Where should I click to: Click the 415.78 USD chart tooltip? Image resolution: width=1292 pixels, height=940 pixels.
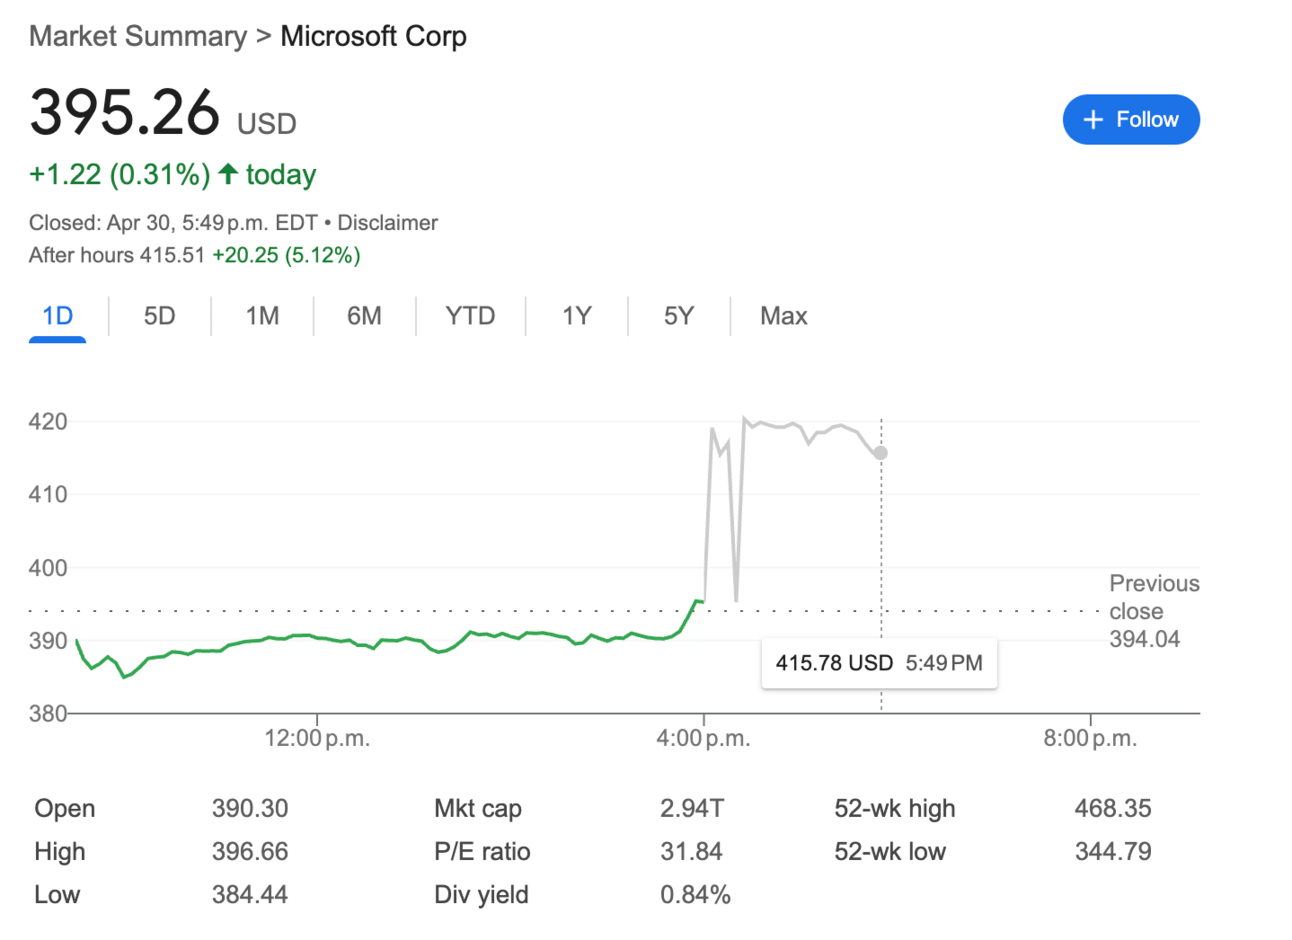(x=879, y=663)
